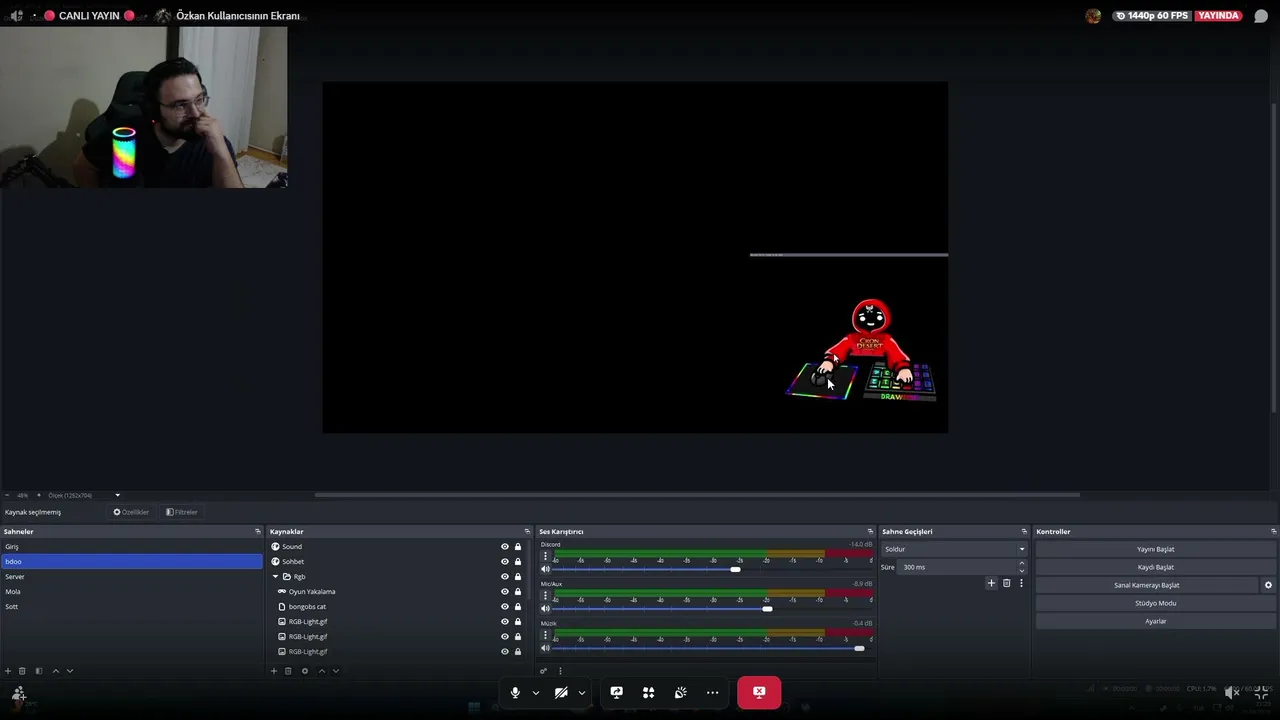Enable Stüdyo Modu
Screen dimensions: 1280x720
point(1155,603)
